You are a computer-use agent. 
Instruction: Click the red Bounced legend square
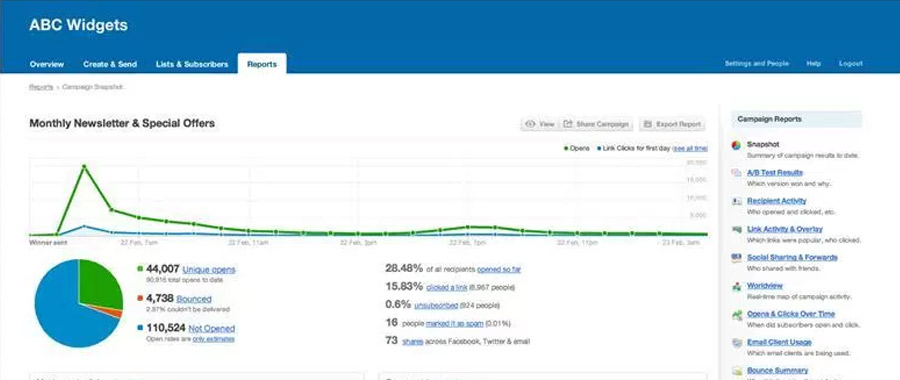tap(140, 298)
